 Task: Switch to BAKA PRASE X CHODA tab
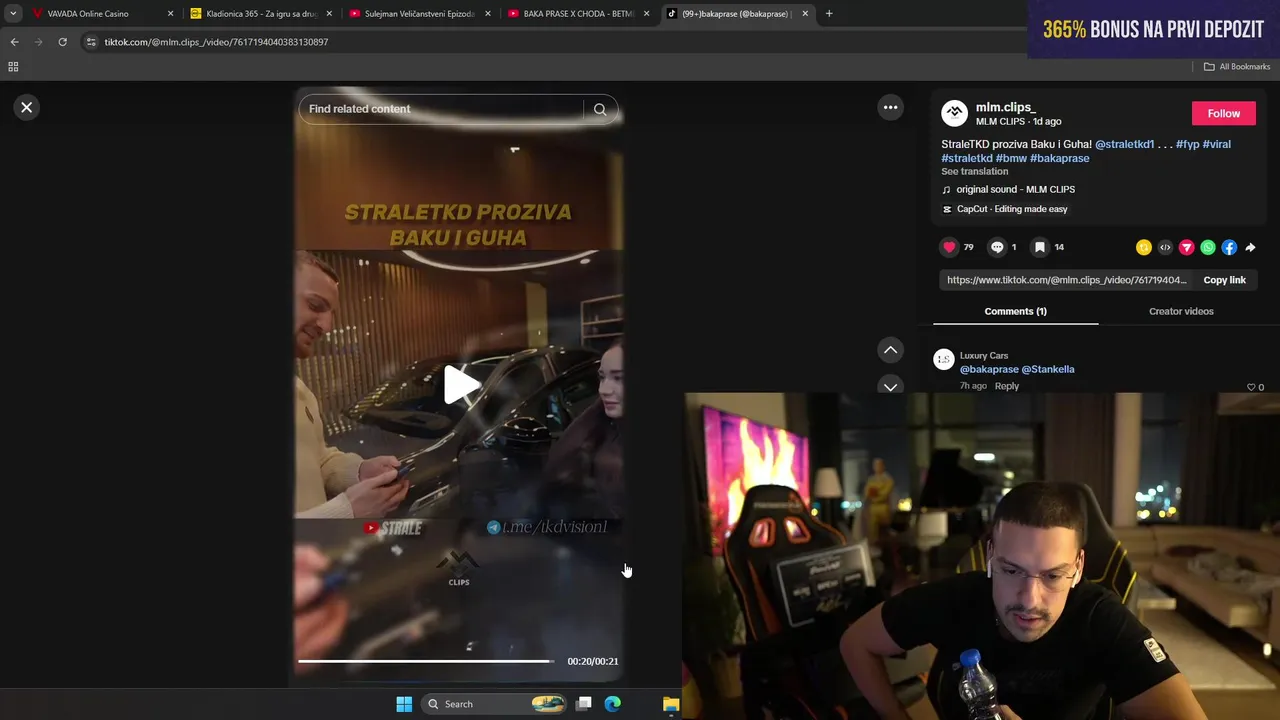[x=578, y=14]
